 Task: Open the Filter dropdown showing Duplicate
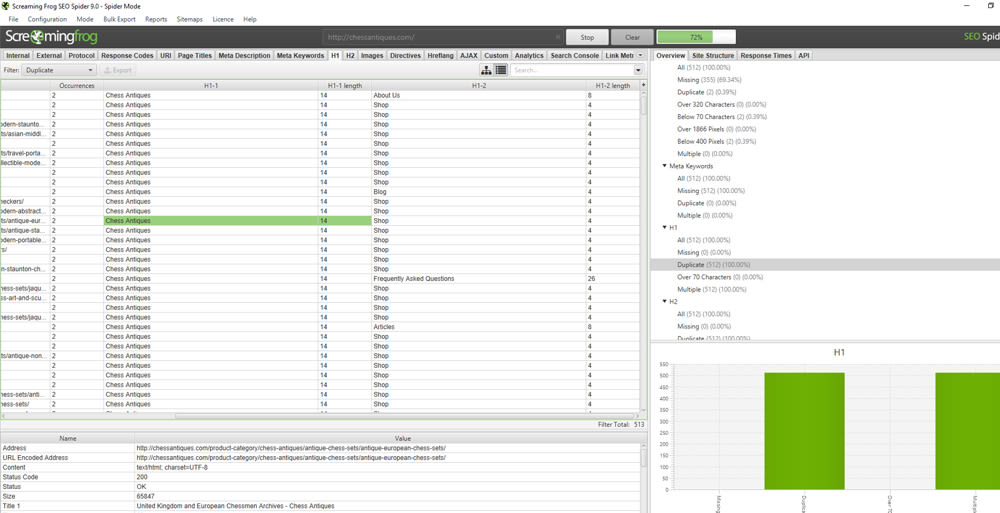59,70
